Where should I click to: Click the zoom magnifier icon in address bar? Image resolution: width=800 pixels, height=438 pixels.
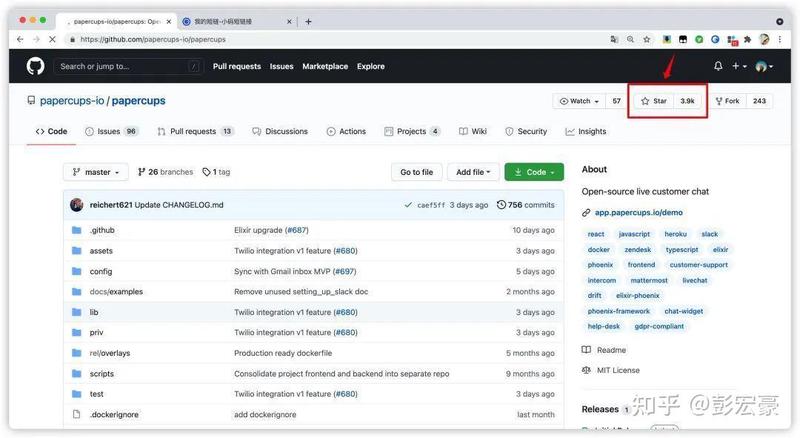631,39
